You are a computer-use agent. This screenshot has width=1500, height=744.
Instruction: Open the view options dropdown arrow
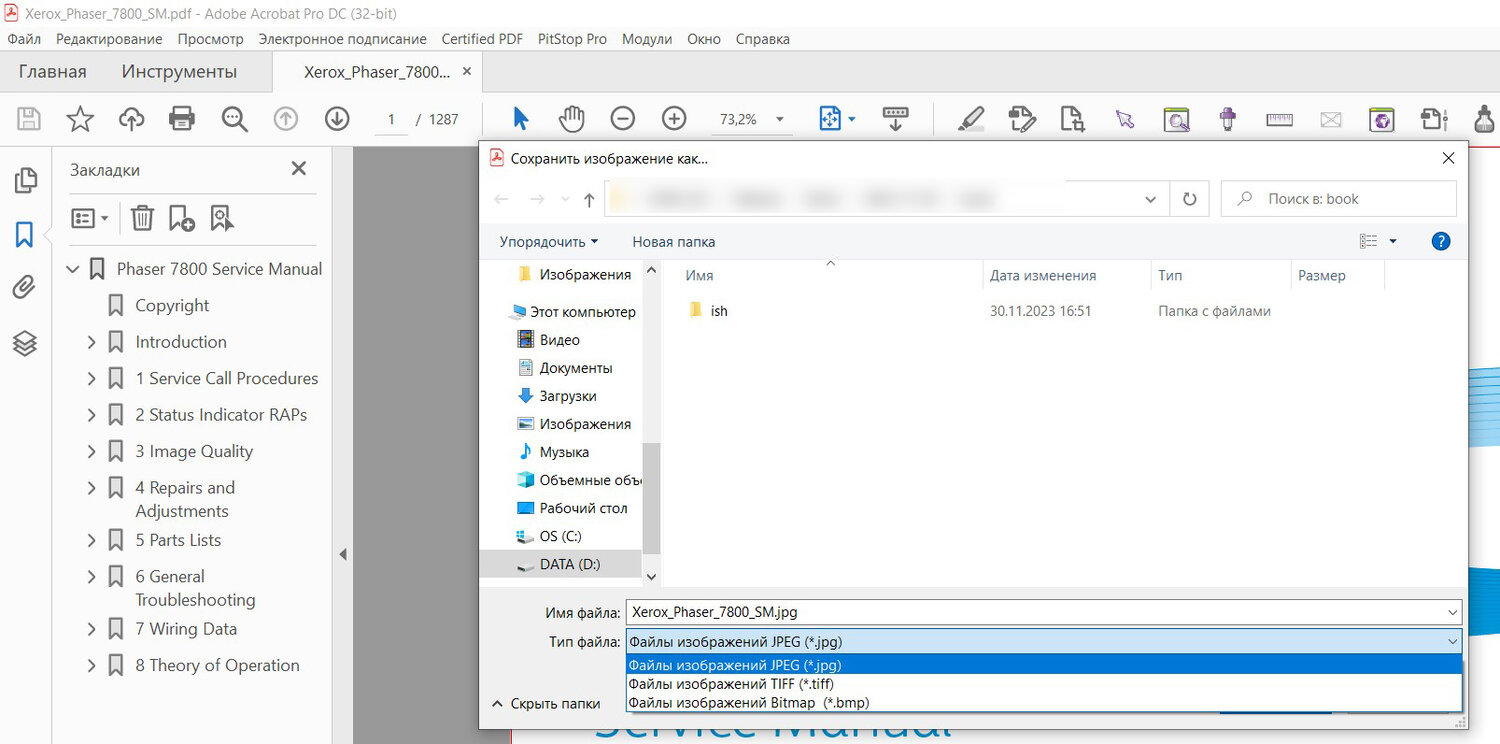1393,241
